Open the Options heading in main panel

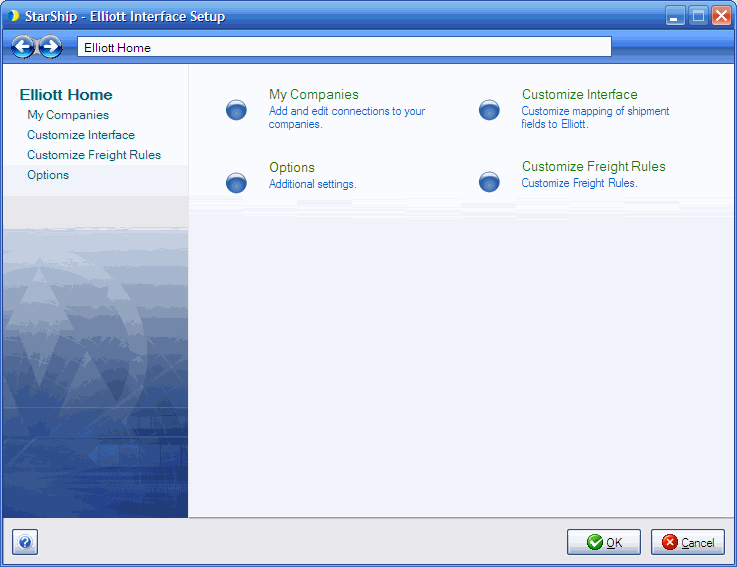(291, 167)
